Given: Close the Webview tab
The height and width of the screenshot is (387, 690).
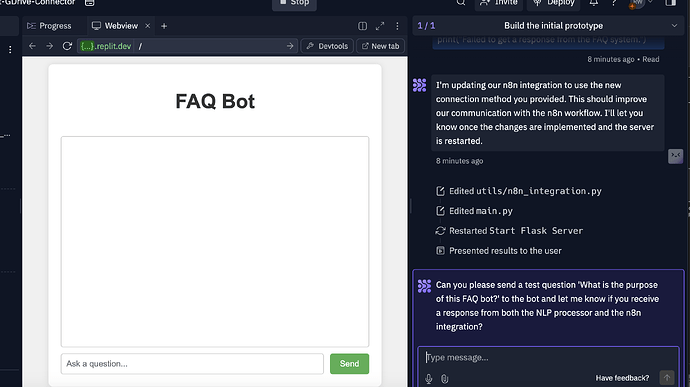Looking at the screenshot, I should (148, 26).
